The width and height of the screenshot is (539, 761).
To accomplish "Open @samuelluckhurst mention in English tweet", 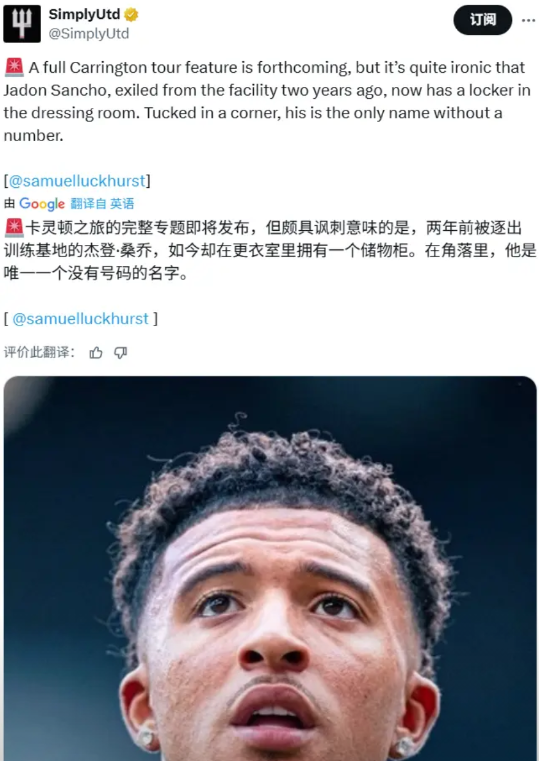I will (77, 181).
